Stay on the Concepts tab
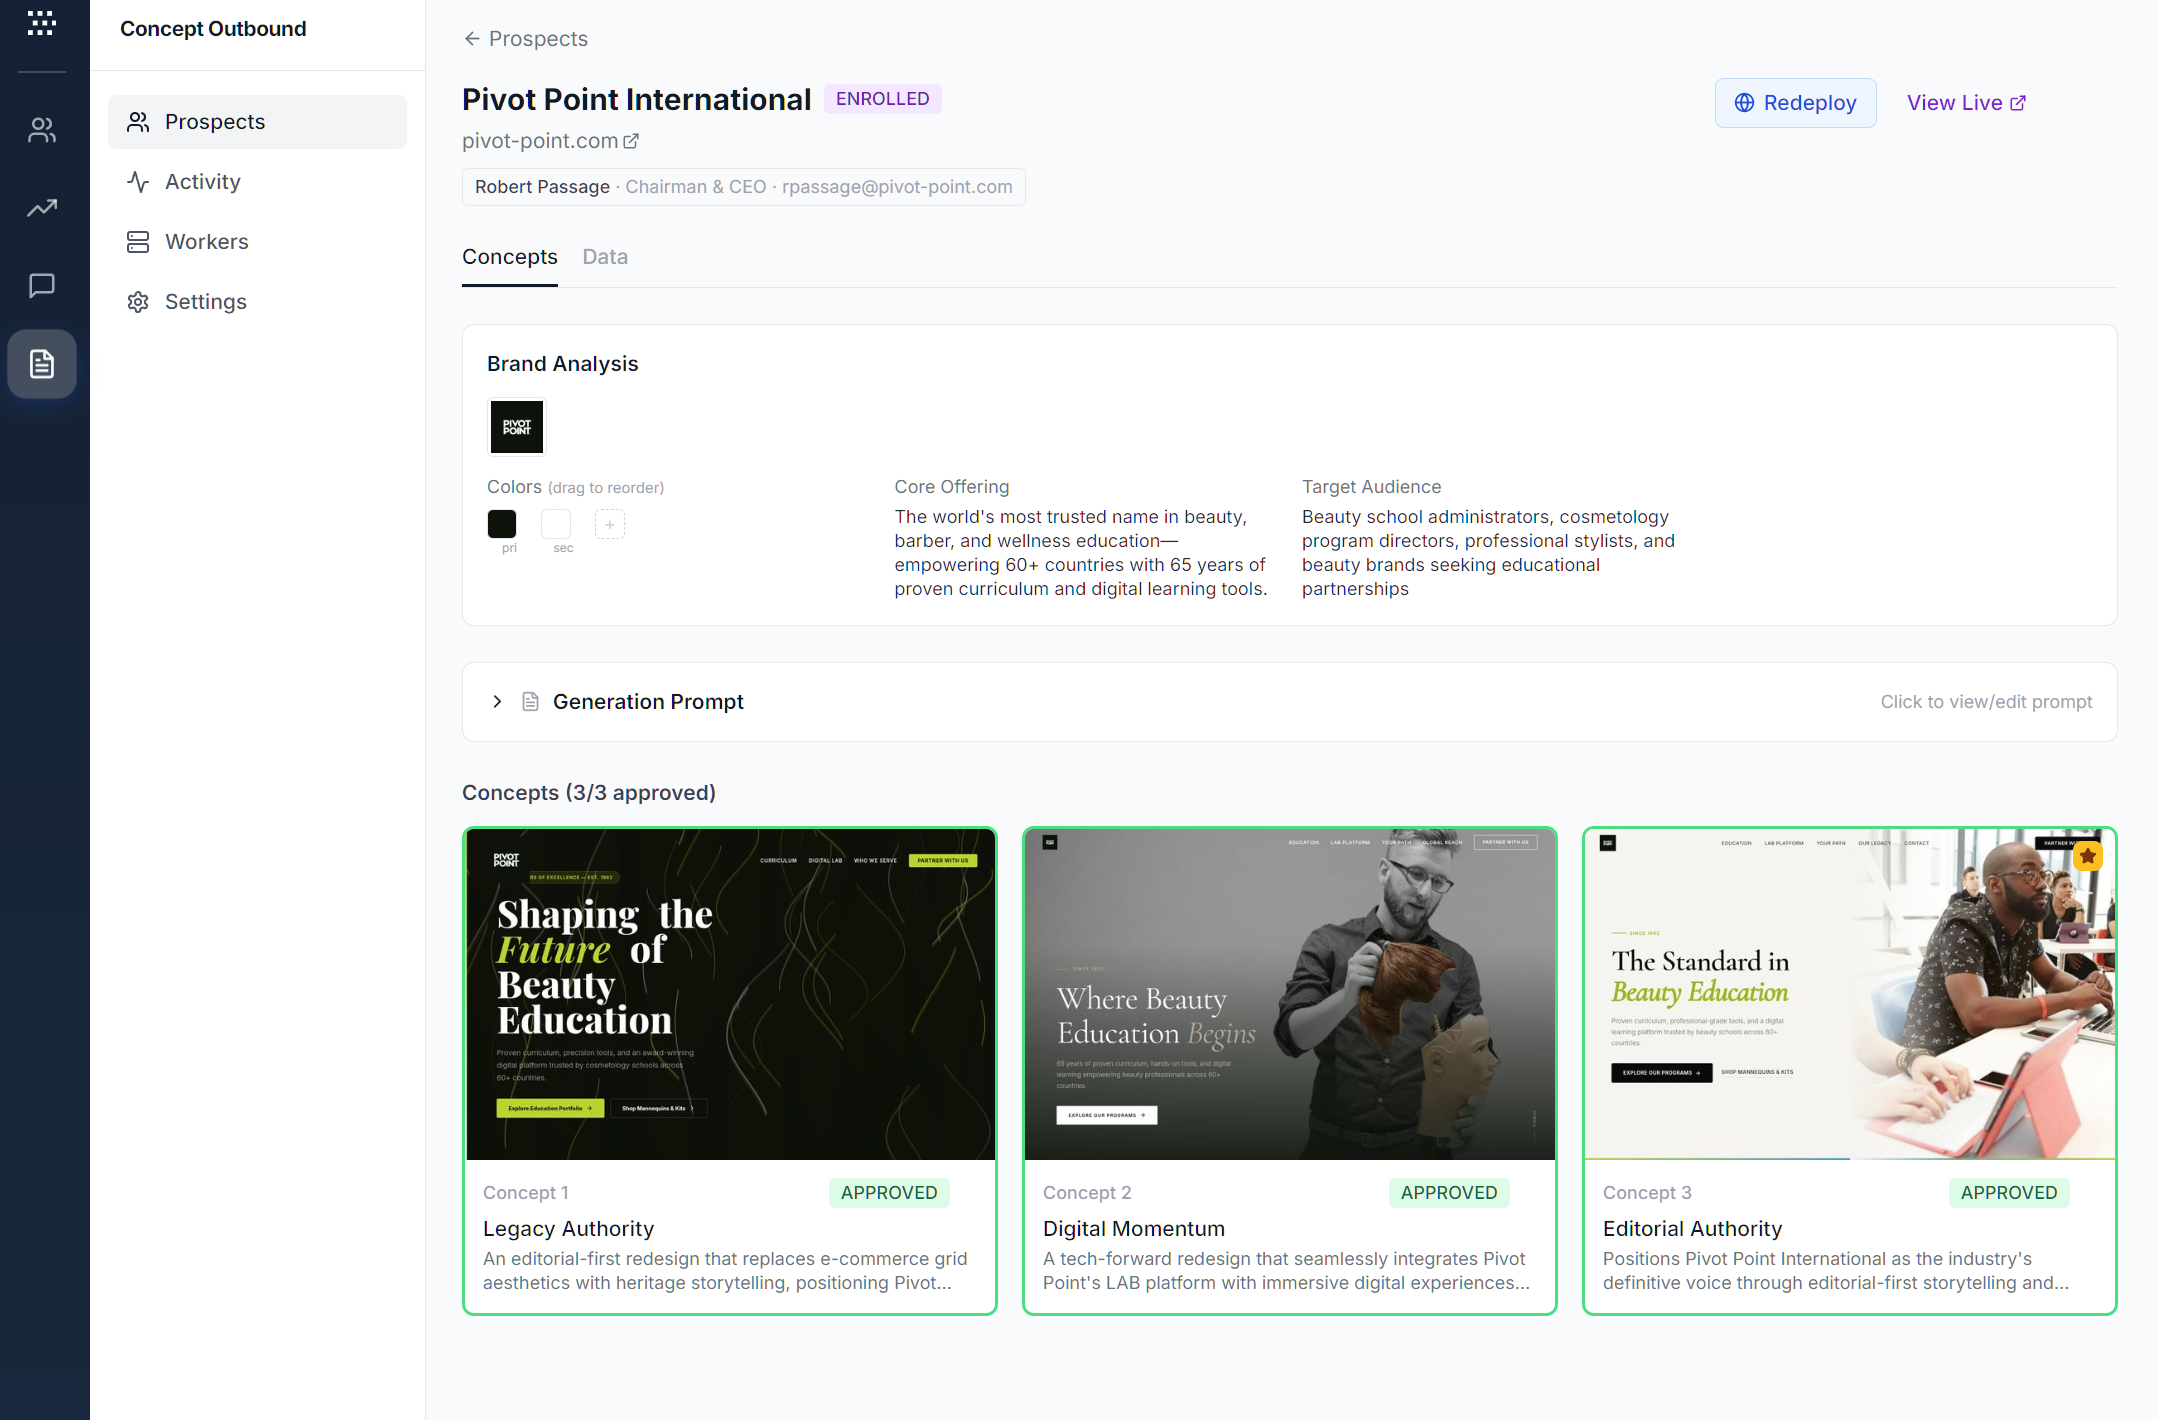Screen dimensions: 2159x1420 (x=509, y=257)
